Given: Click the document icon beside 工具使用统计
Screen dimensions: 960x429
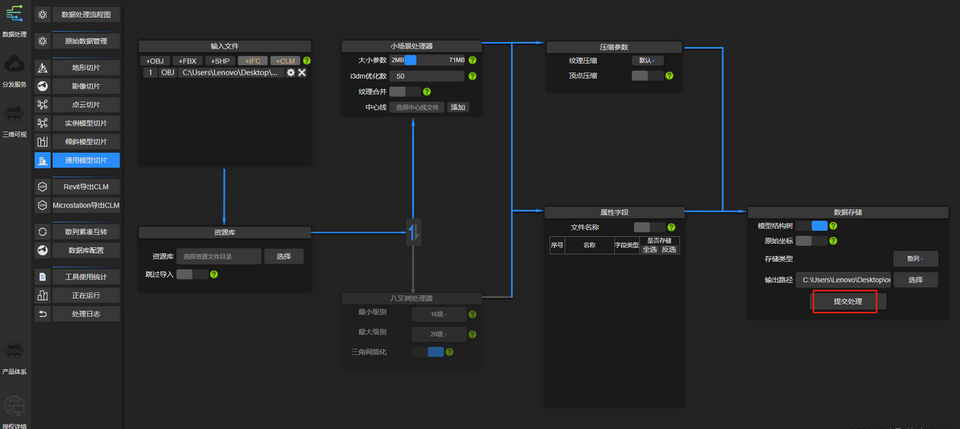Looking at the screenshot, I should tap(42, 277).
